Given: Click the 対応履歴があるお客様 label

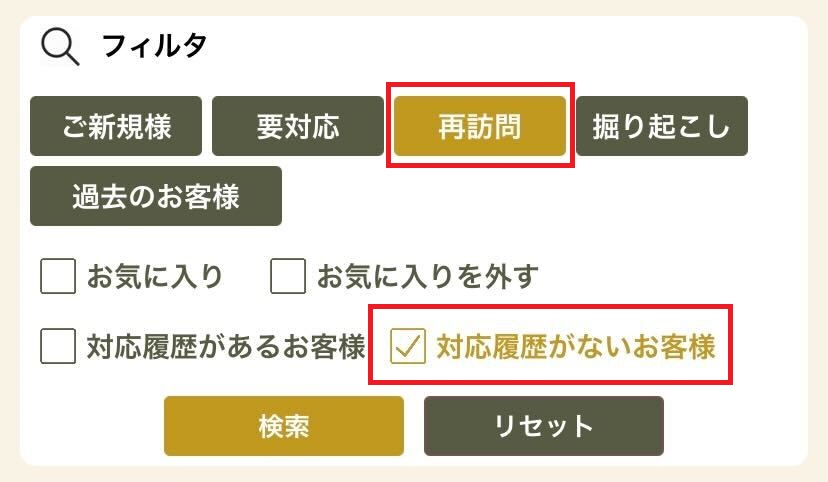Looking at the screenshot, I should click(225, 347).
